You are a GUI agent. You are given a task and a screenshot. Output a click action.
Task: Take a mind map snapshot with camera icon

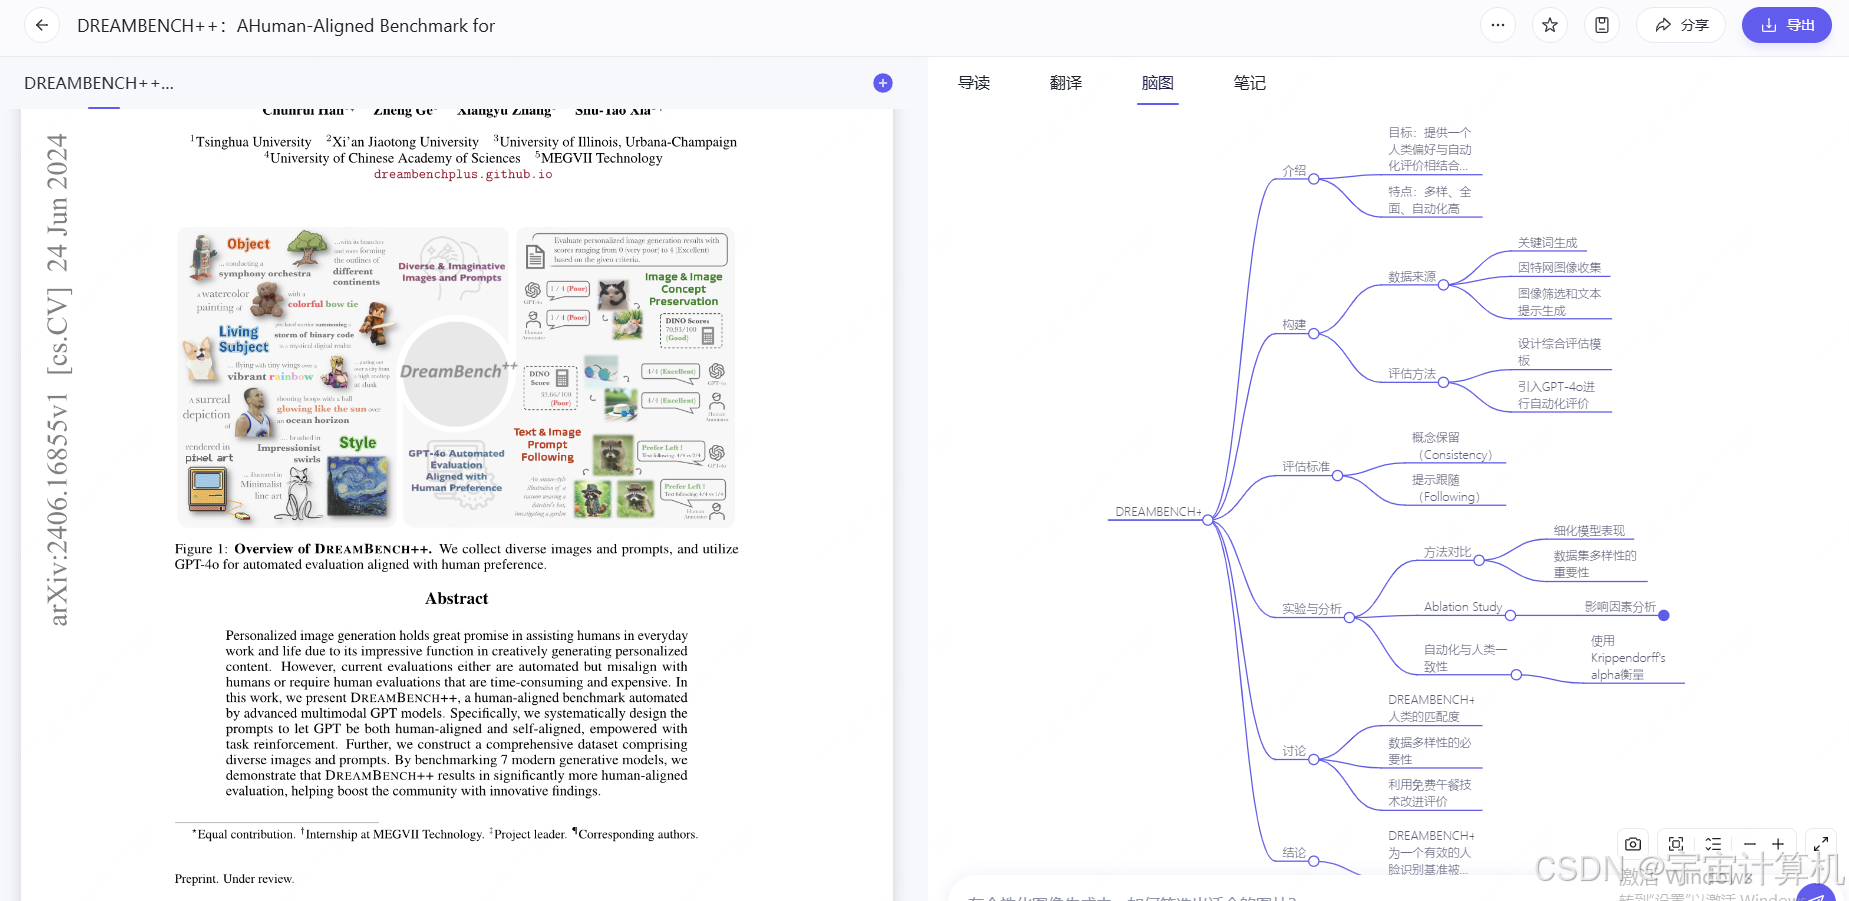tap(1633, 844)
